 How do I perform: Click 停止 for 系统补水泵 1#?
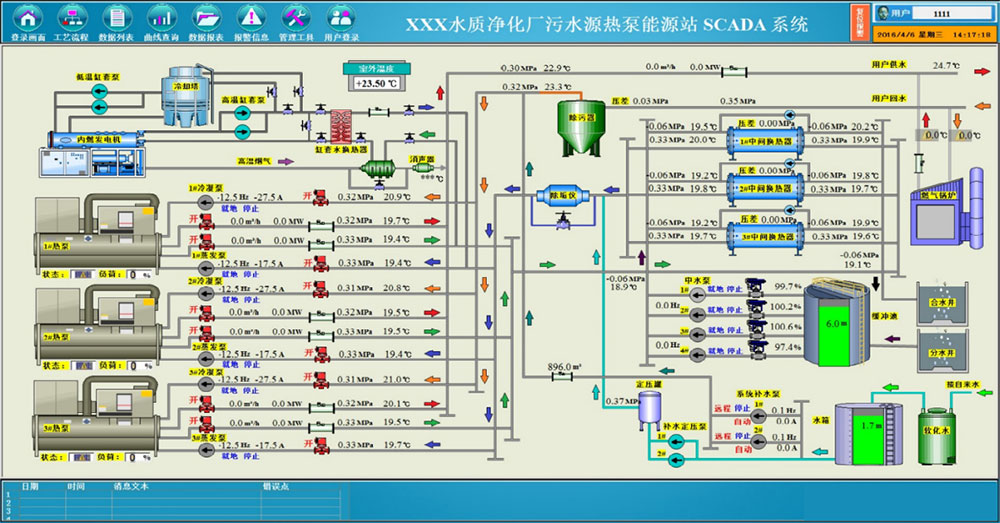[x=742, y=408]
